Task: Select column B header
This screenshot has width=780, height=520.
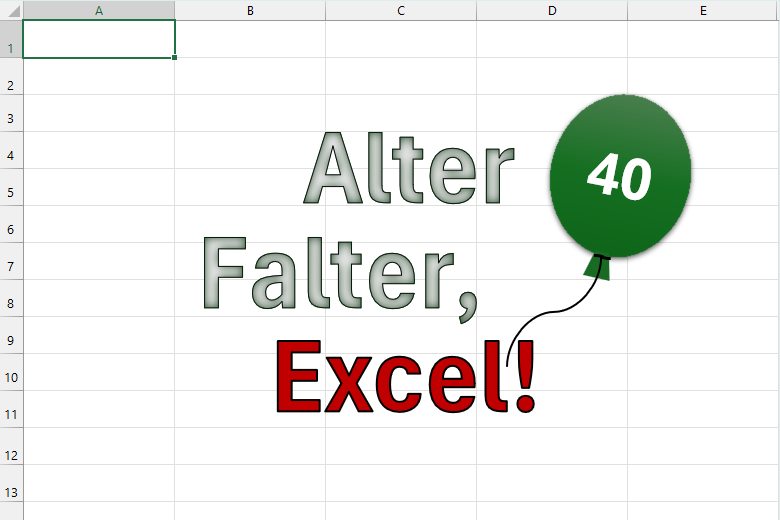Action: point(250,10)
